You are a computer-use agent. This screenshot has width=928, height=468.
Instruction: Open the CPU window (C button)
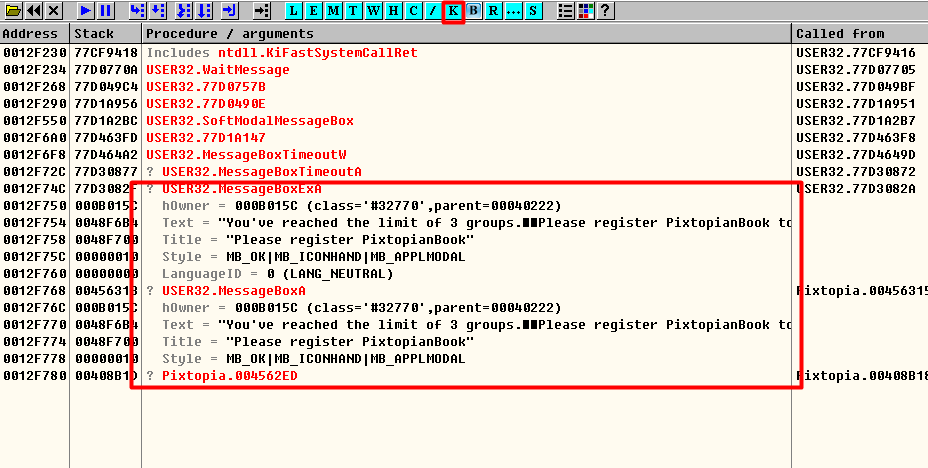tap(413, 11)
